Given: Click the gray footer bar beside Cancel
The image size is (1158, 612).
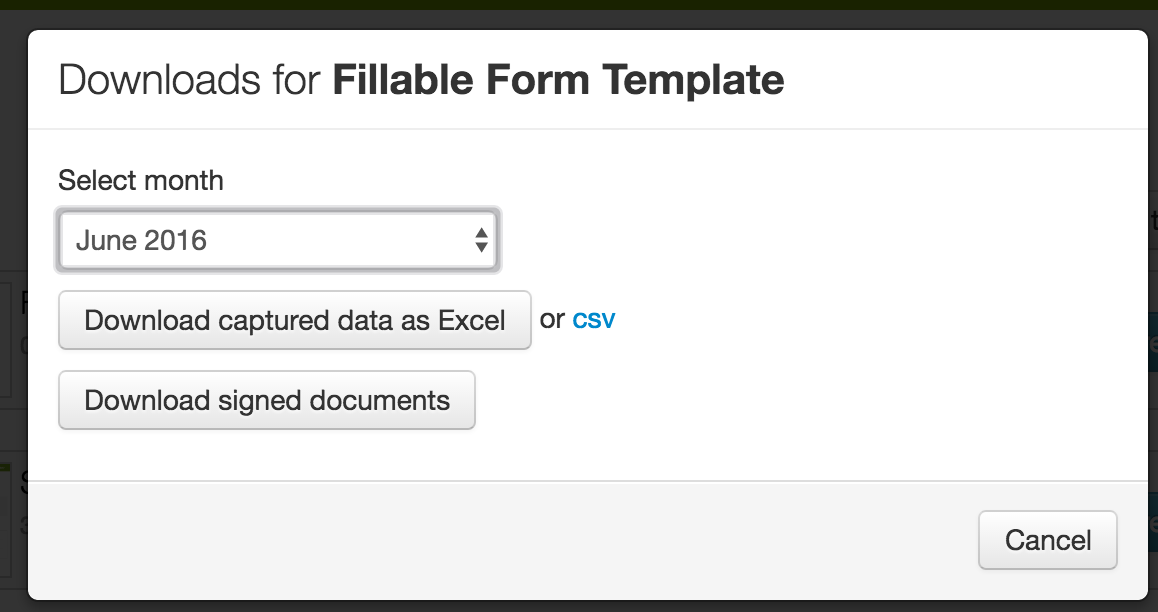Looking at the screenshot, I should [500, 541].
